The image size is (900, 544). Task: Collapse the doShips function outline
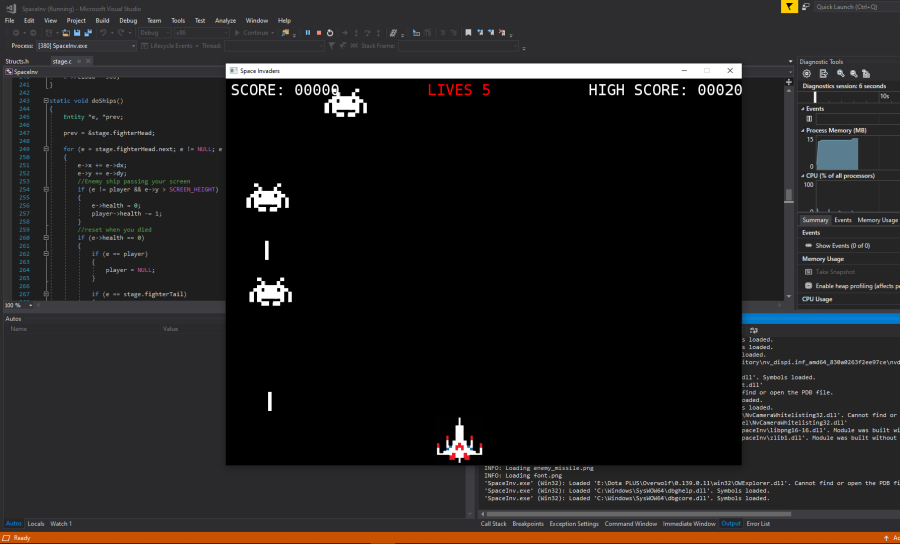(x=46, y=100)
